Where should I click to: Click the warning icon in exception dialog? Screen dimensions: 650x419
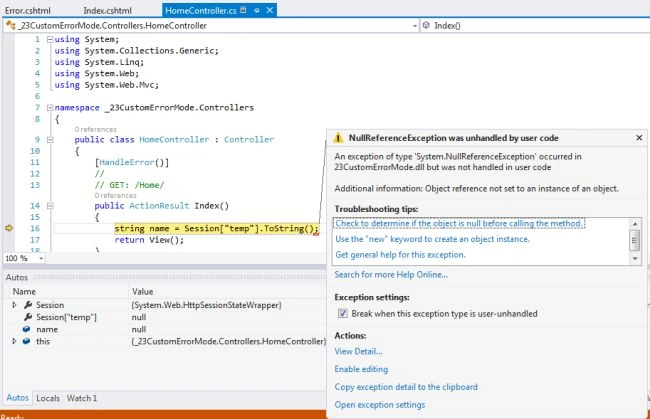coord(338,138)
